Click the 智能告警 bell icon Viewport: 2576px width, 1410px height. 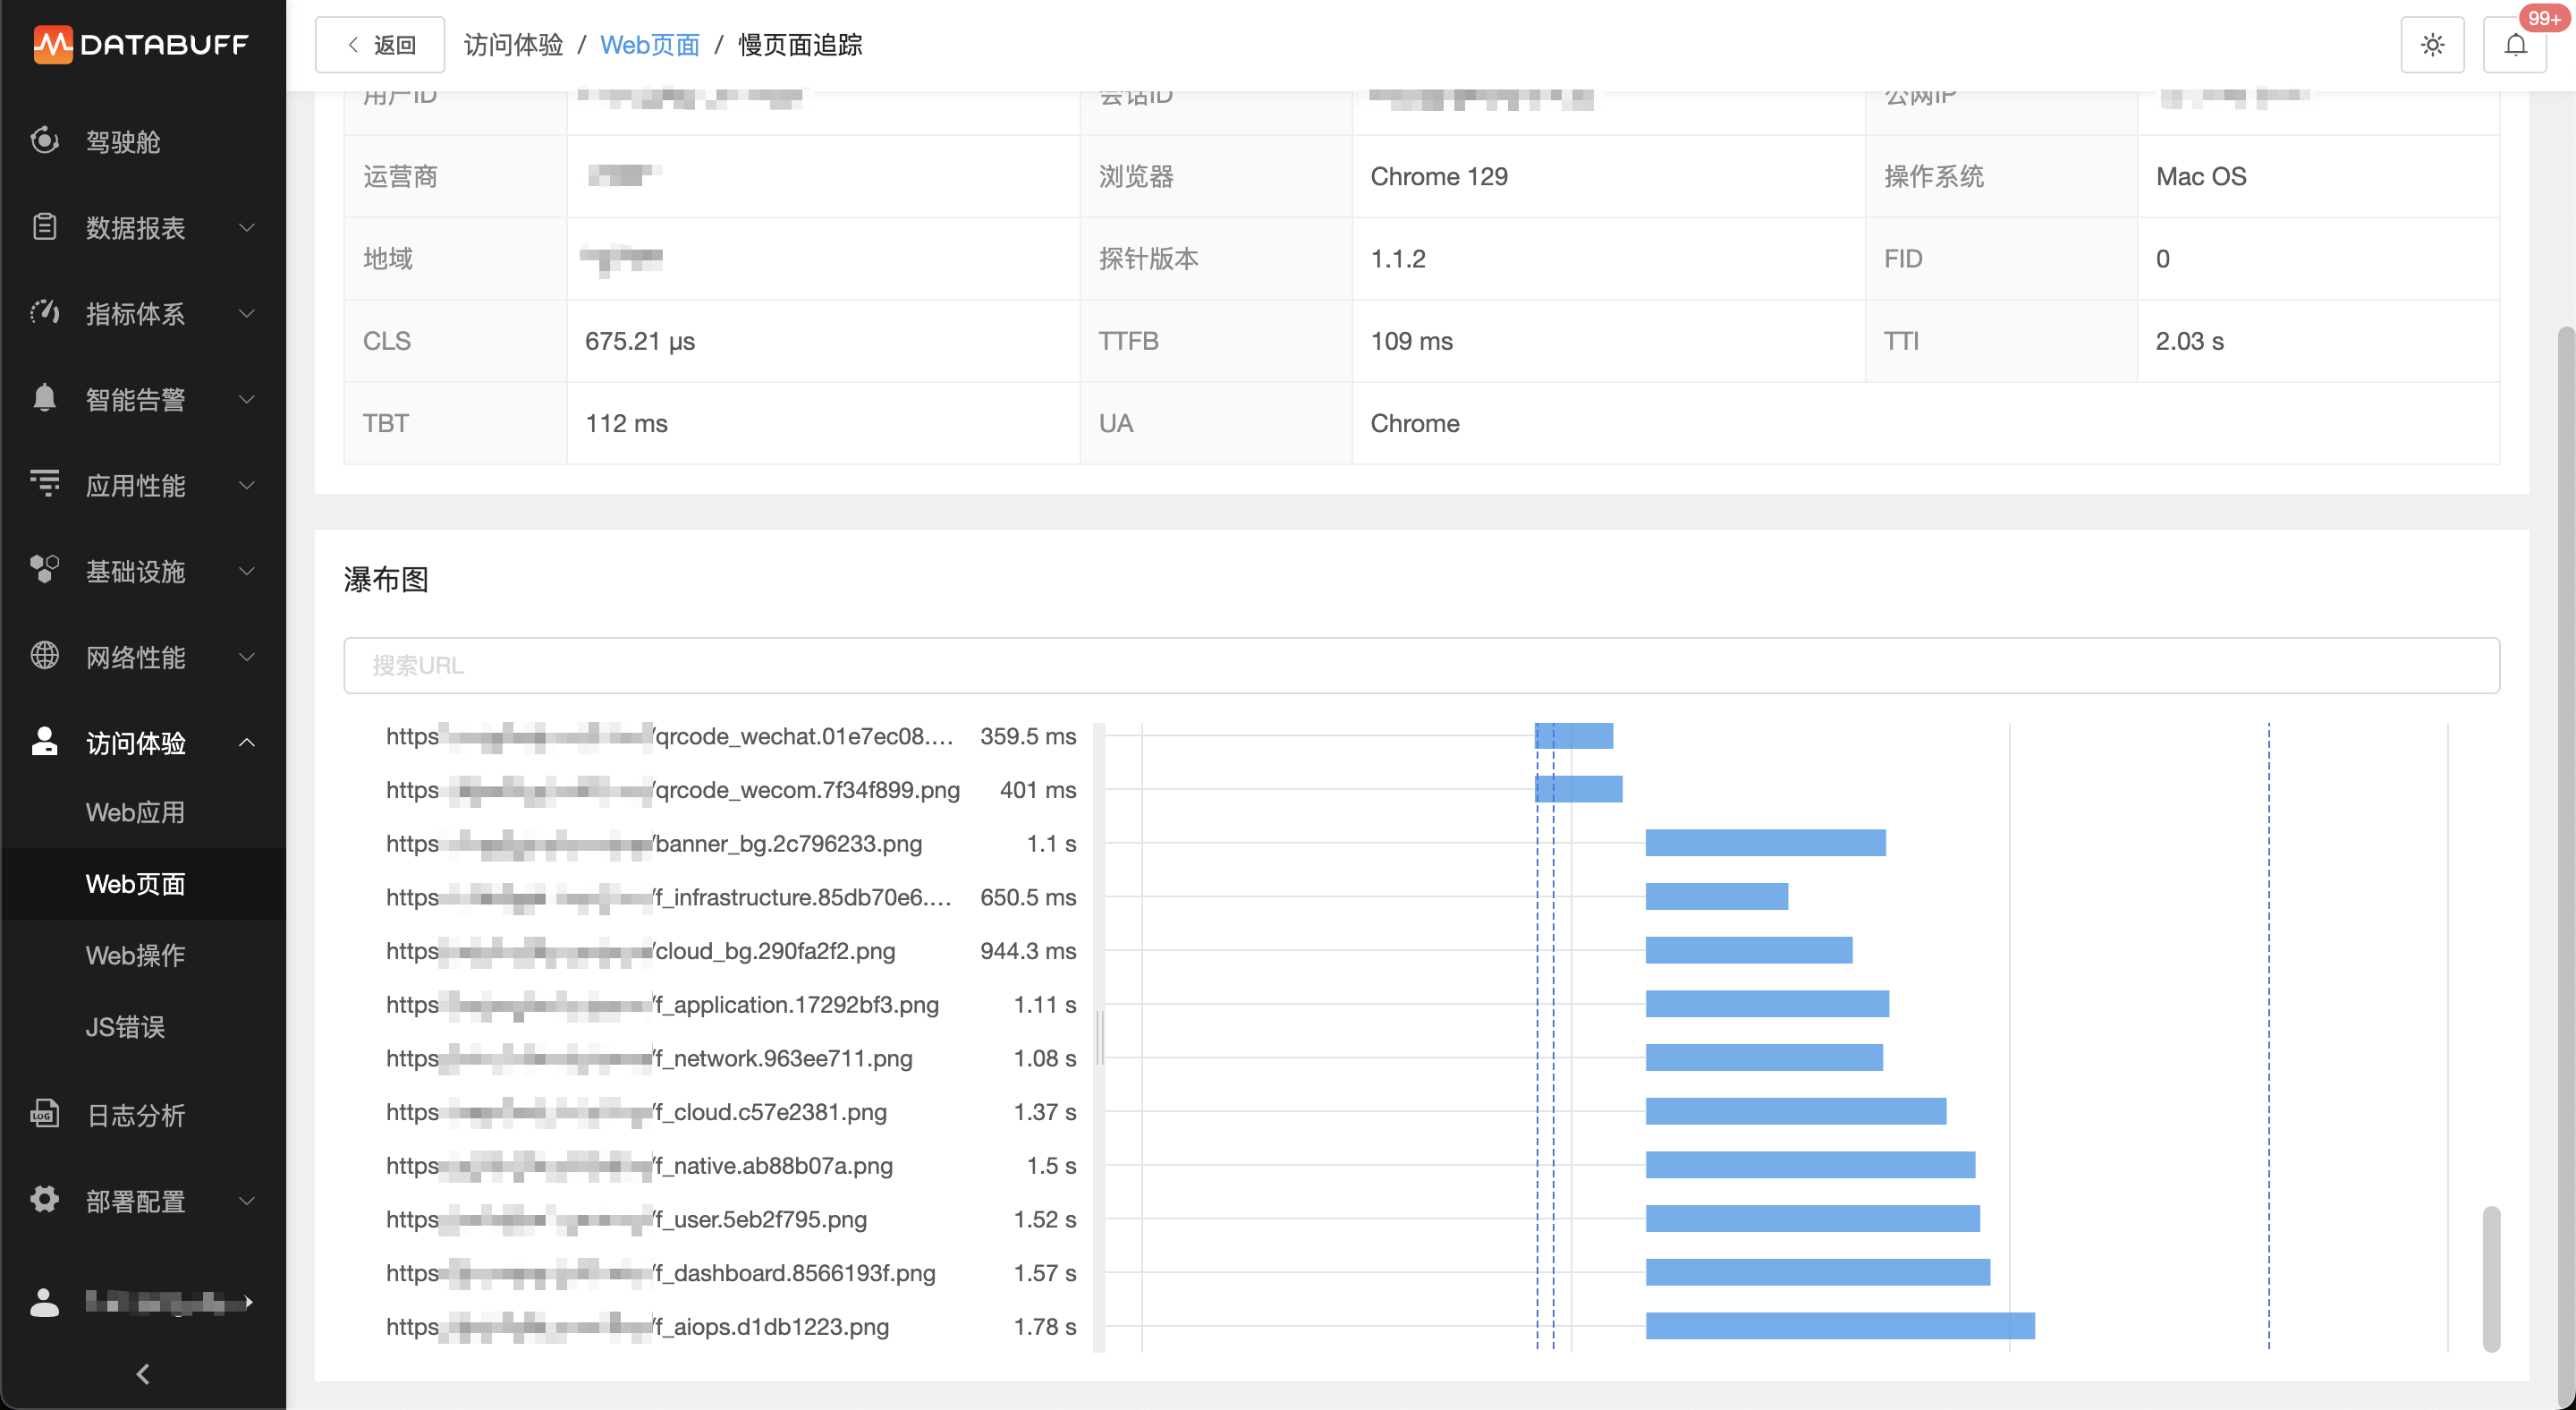[x=44, y=399]
